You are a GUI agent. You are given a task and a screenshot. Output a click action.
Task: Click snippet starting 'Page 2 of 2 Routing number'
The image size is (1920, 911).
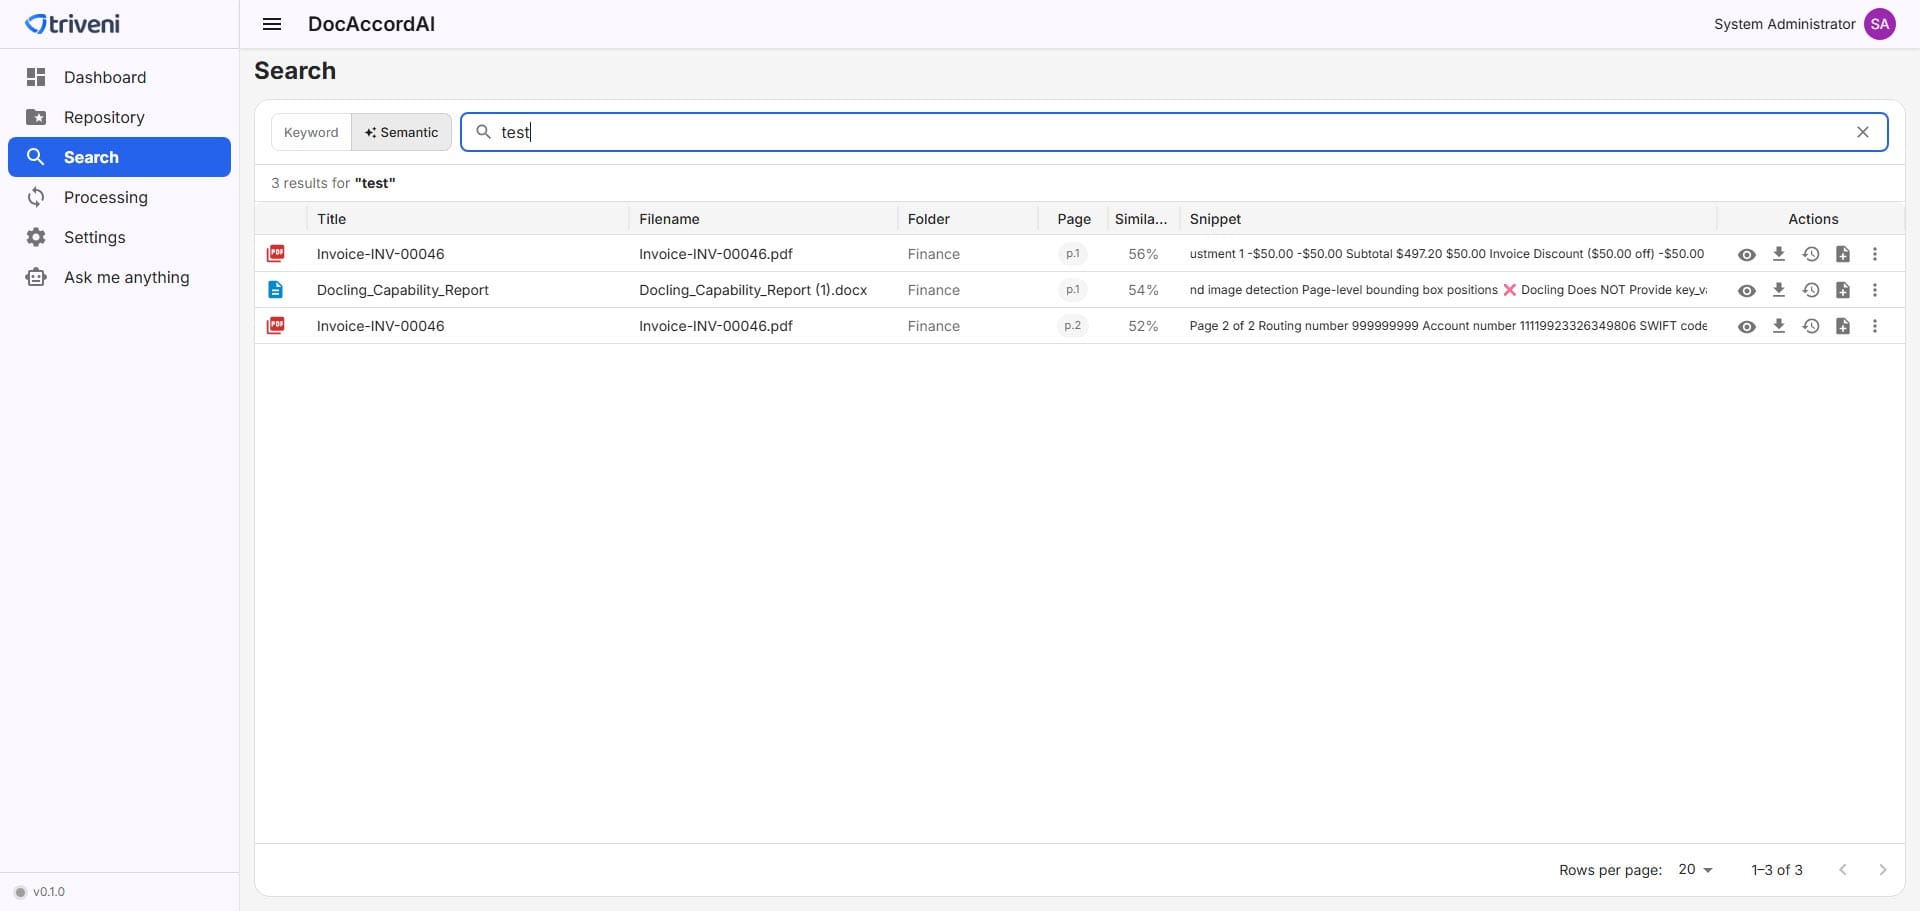tap(1448, 326)
